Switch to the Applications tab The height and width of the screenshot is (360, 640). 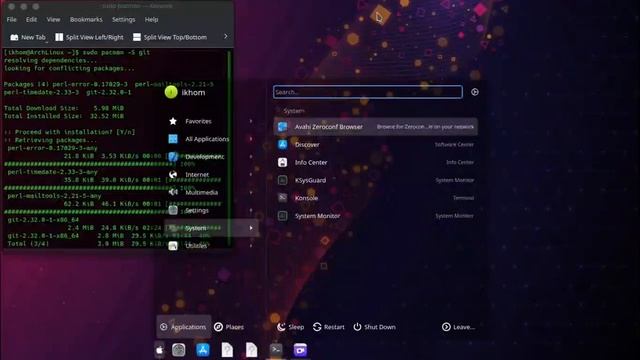(183, 327)
